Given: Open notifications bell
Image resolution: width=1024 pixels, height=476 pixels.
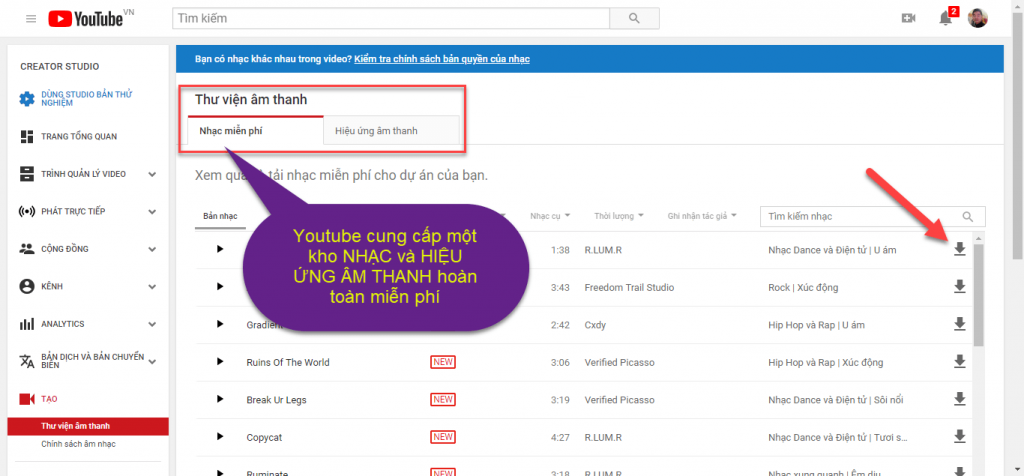Looking at the screenshot, I should pos(946,18).
